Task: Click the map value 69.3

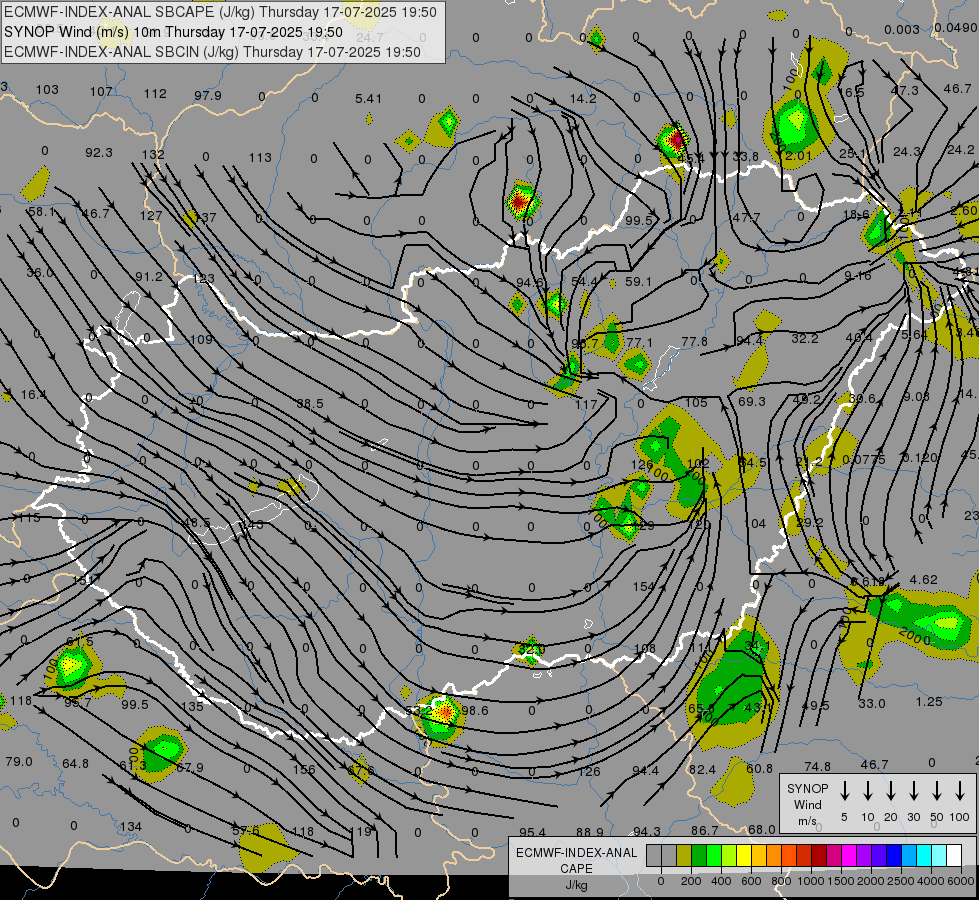Action: point(751,401)
